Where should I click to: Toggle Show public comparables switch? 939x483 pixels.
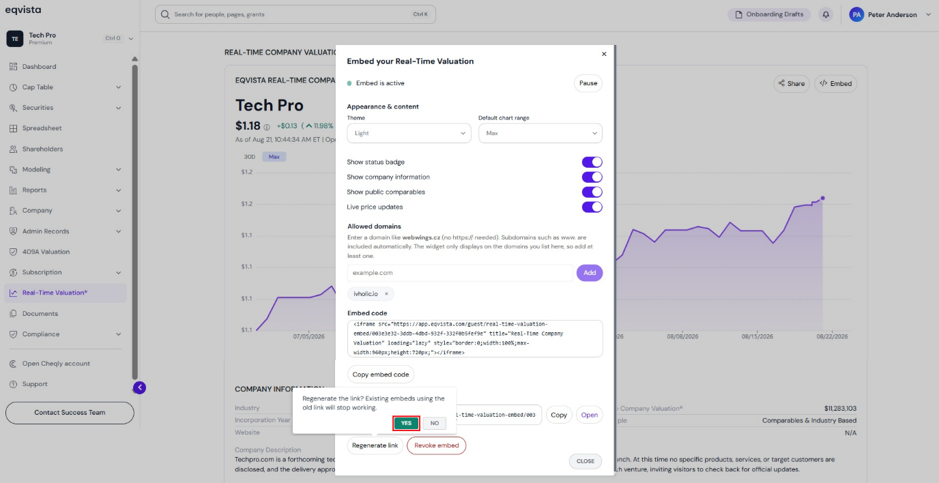click(x=592, y=192)
